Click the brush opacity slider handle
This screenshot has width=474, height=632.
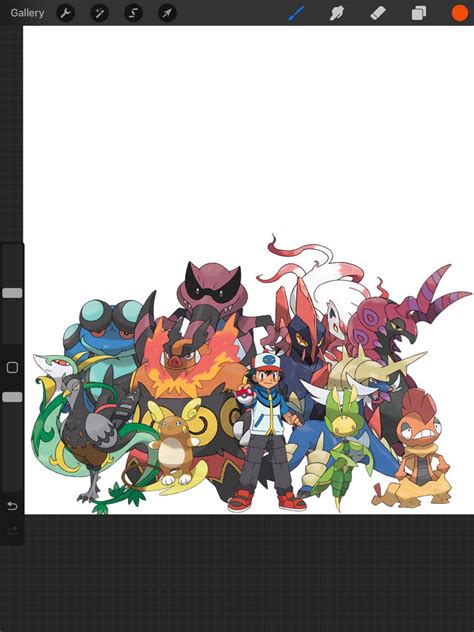point(12,397)
